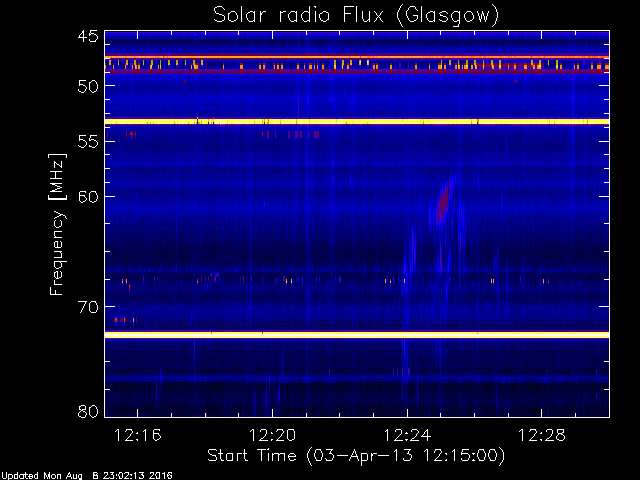The height and width of the screenshot is (480, 640).
Task: Click the 'Updated Mon Aug 8 23:02:13 2016' footer text
Action: (x=87, y=476)
